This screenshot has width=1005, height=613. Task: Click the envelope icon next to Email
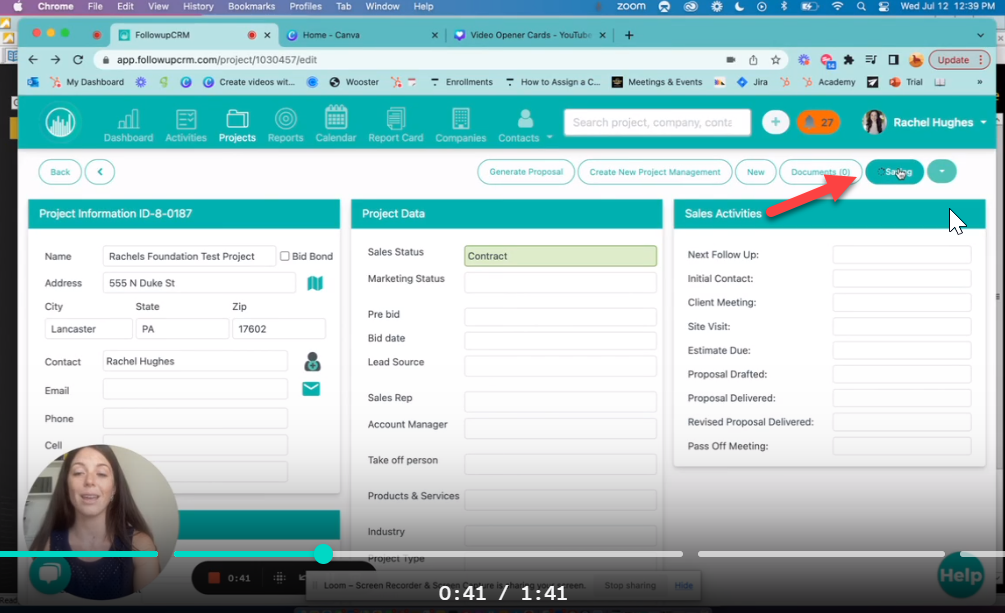point(311,389)
